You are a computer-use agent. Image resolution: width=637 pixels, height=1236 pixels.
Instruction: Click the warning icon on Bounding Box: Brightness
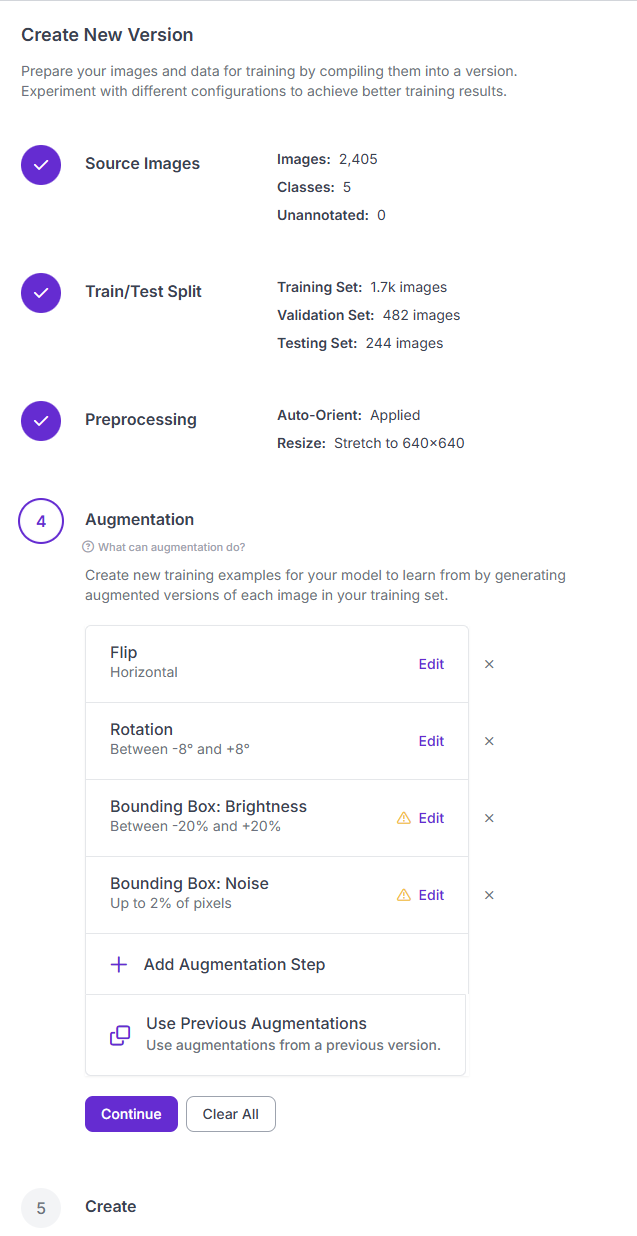click(x=405, y=818)
